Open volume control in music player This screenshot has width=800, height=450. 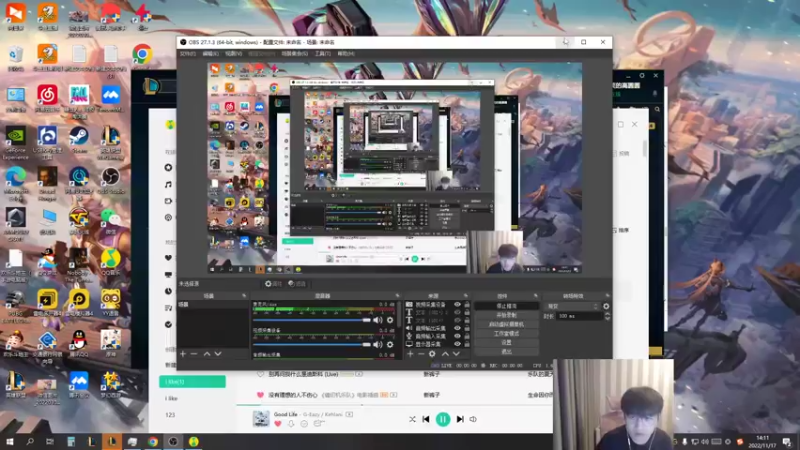coord(473,419)
